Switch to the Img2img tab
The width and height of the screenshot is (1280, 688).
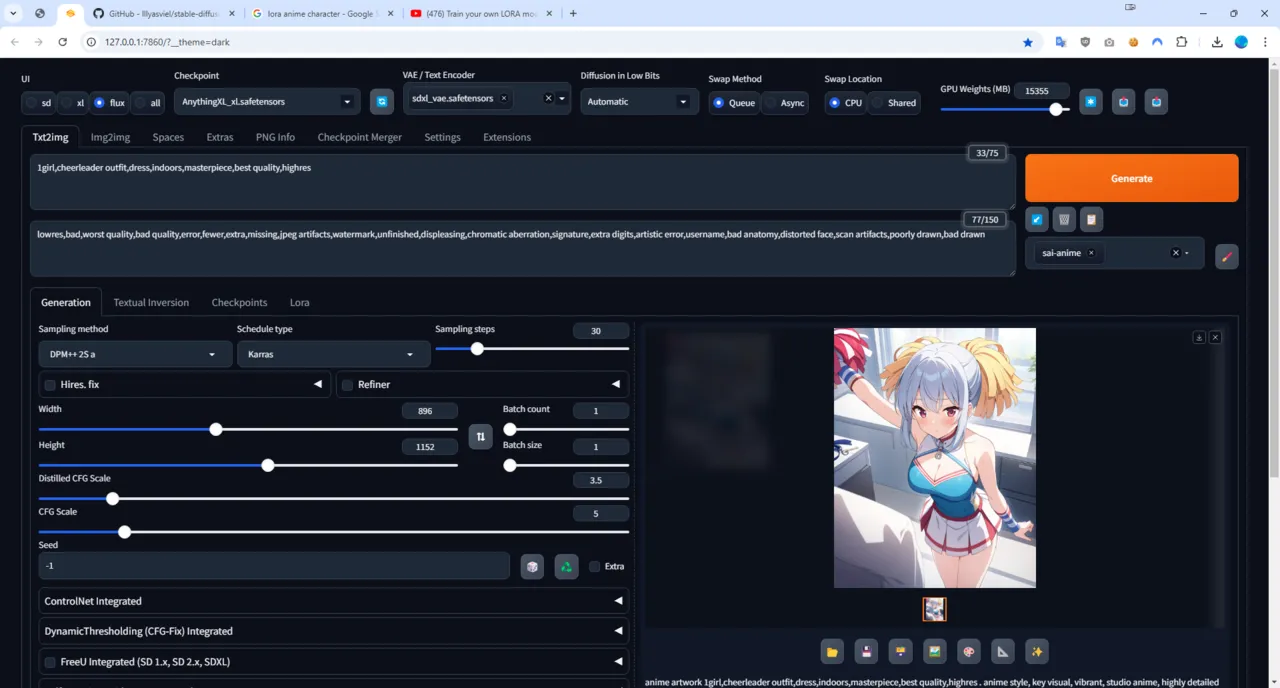(x=110, y=137)
